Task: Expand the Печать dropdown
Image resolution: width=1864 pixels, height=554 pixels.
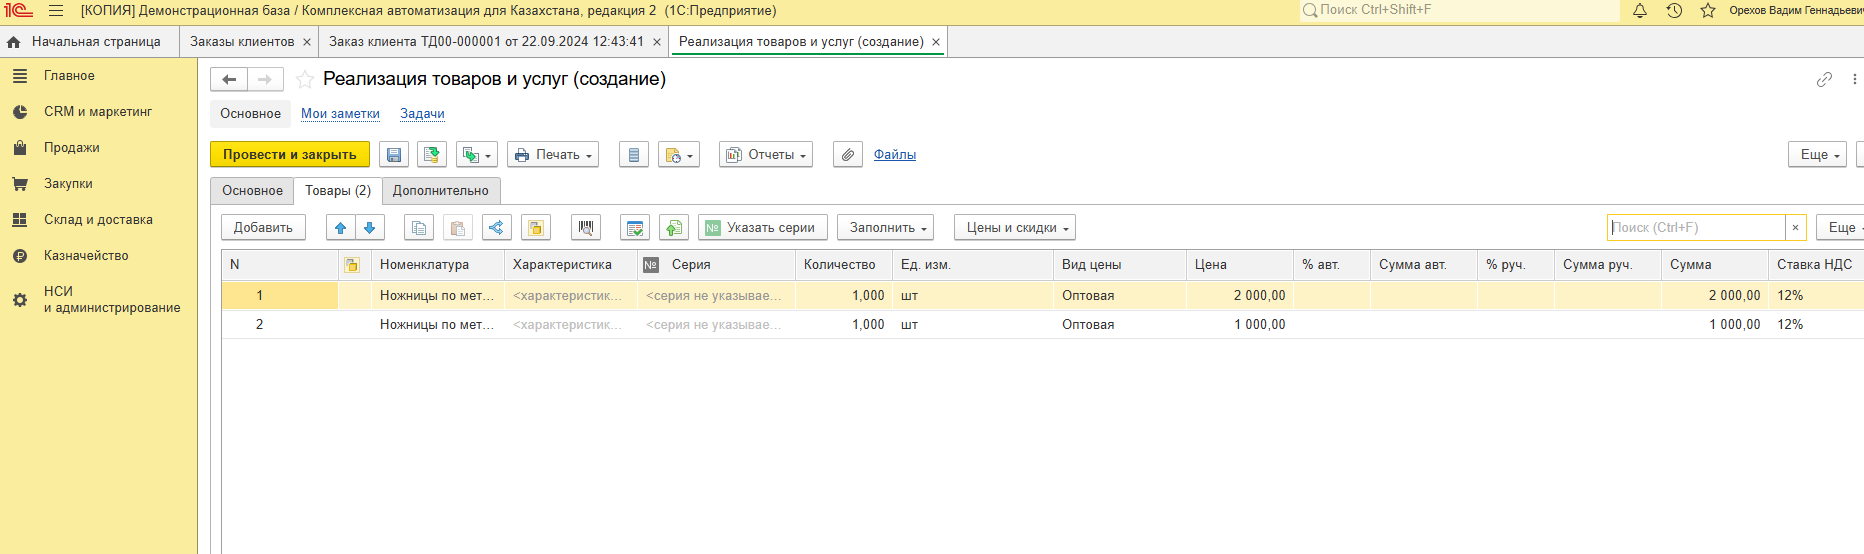Action: [x=553, y=155]
